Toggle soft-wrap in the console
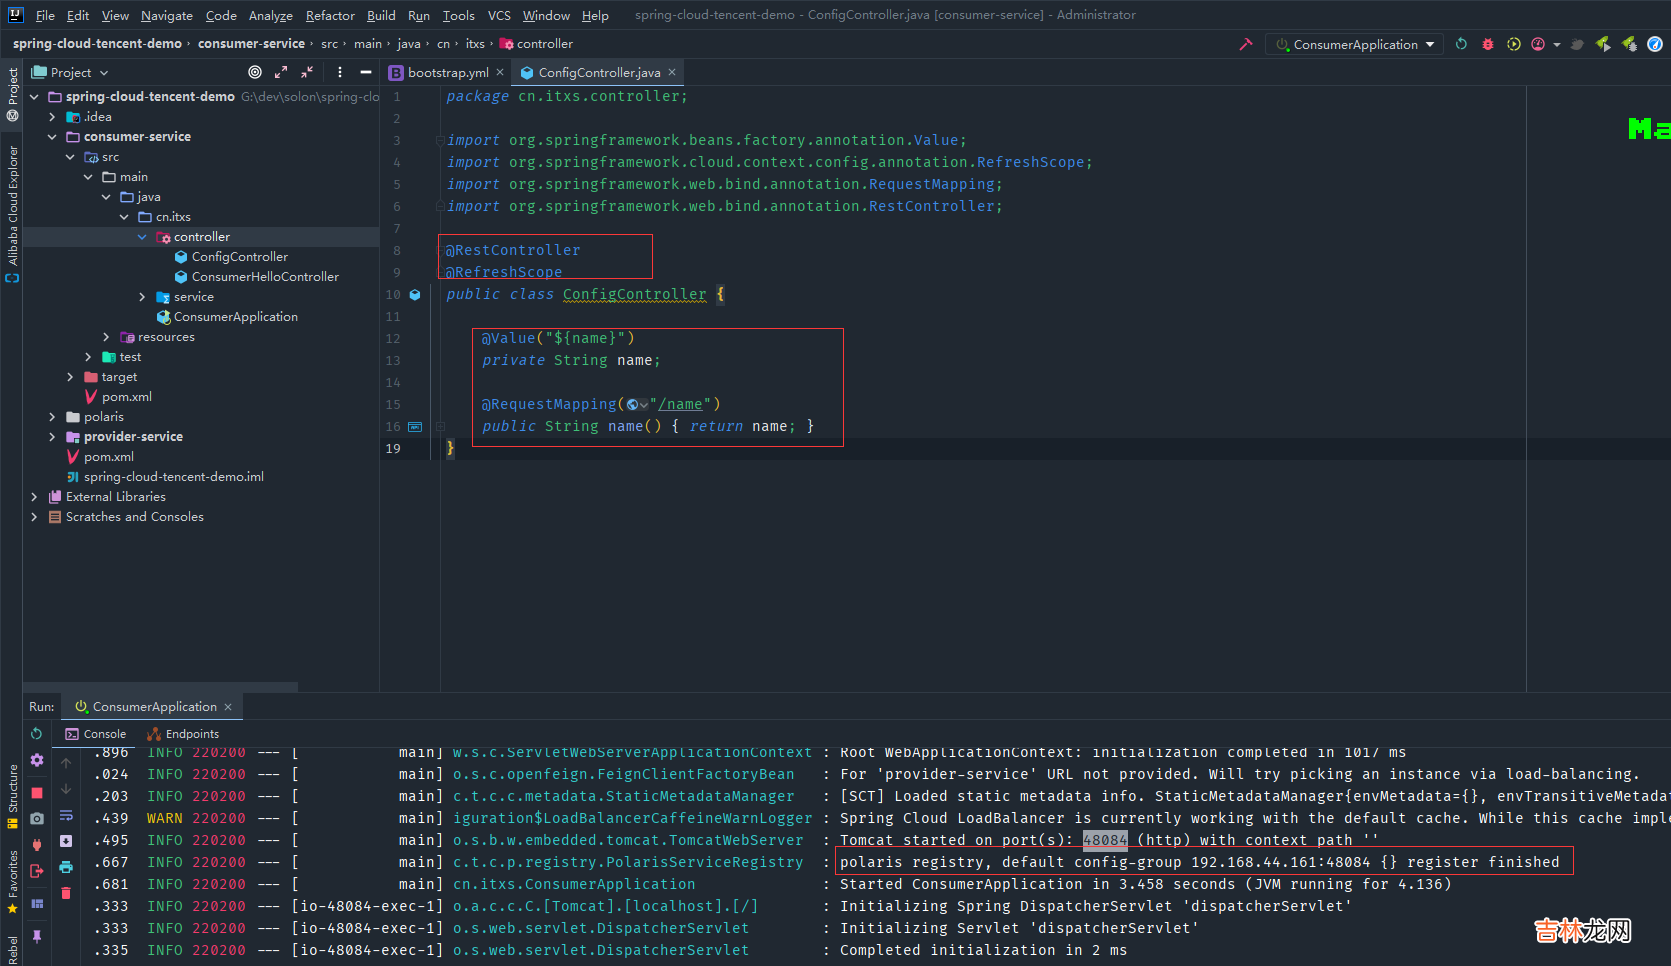The image size is (1671, 966). click(66, 815)
